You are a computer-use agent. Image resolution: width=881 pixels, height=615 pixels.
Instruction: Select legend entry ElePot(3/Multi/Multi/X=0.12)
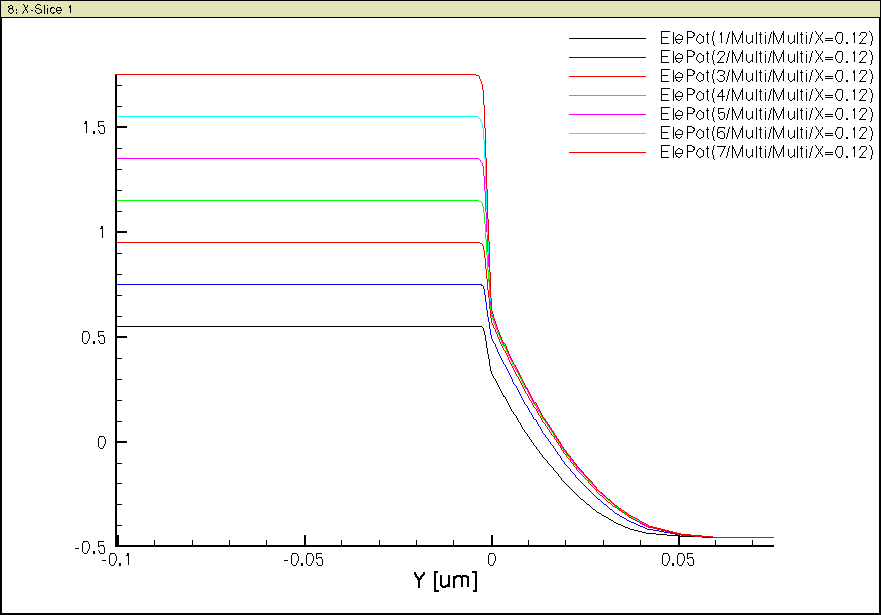(x=767, y=76)
